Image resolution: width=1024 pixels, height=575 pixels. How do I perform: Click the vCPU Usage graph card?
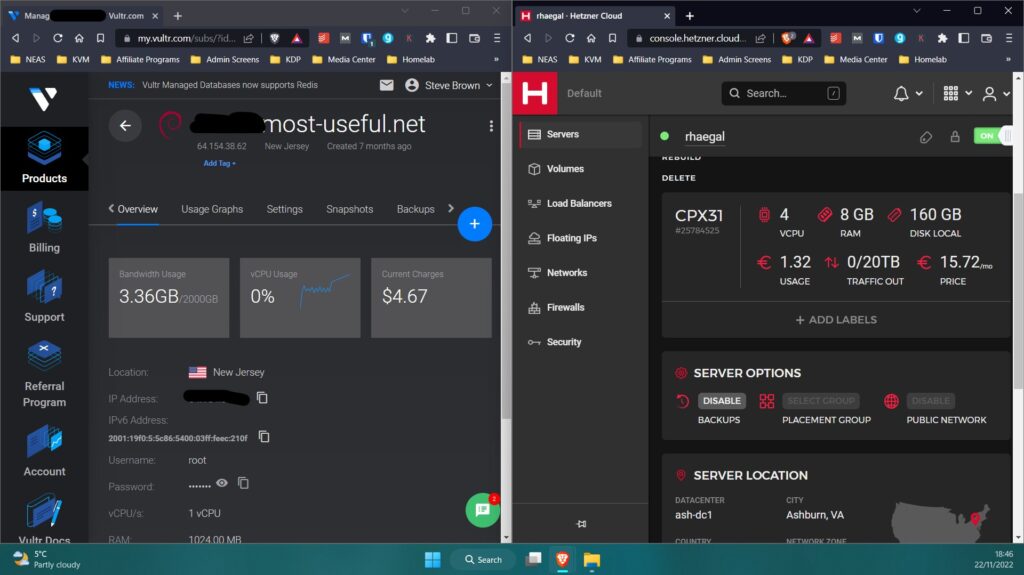300,298
